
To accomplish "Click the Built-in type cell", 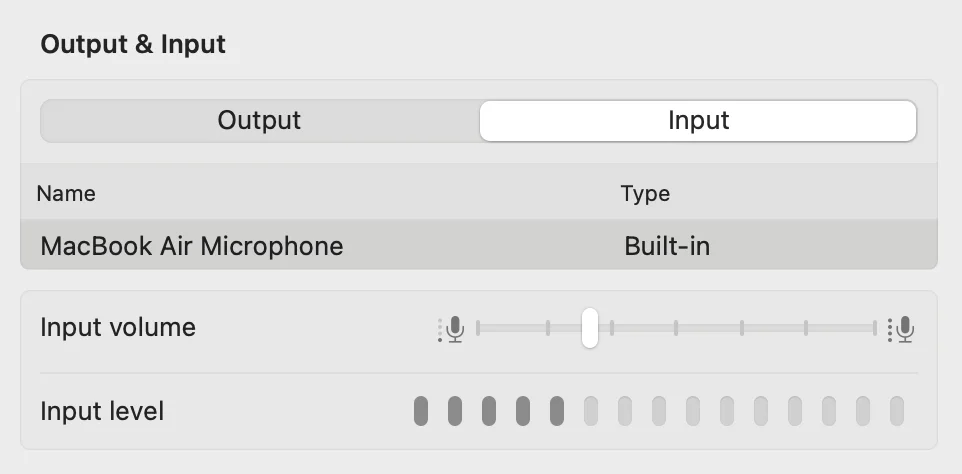I will pos(667,246).
